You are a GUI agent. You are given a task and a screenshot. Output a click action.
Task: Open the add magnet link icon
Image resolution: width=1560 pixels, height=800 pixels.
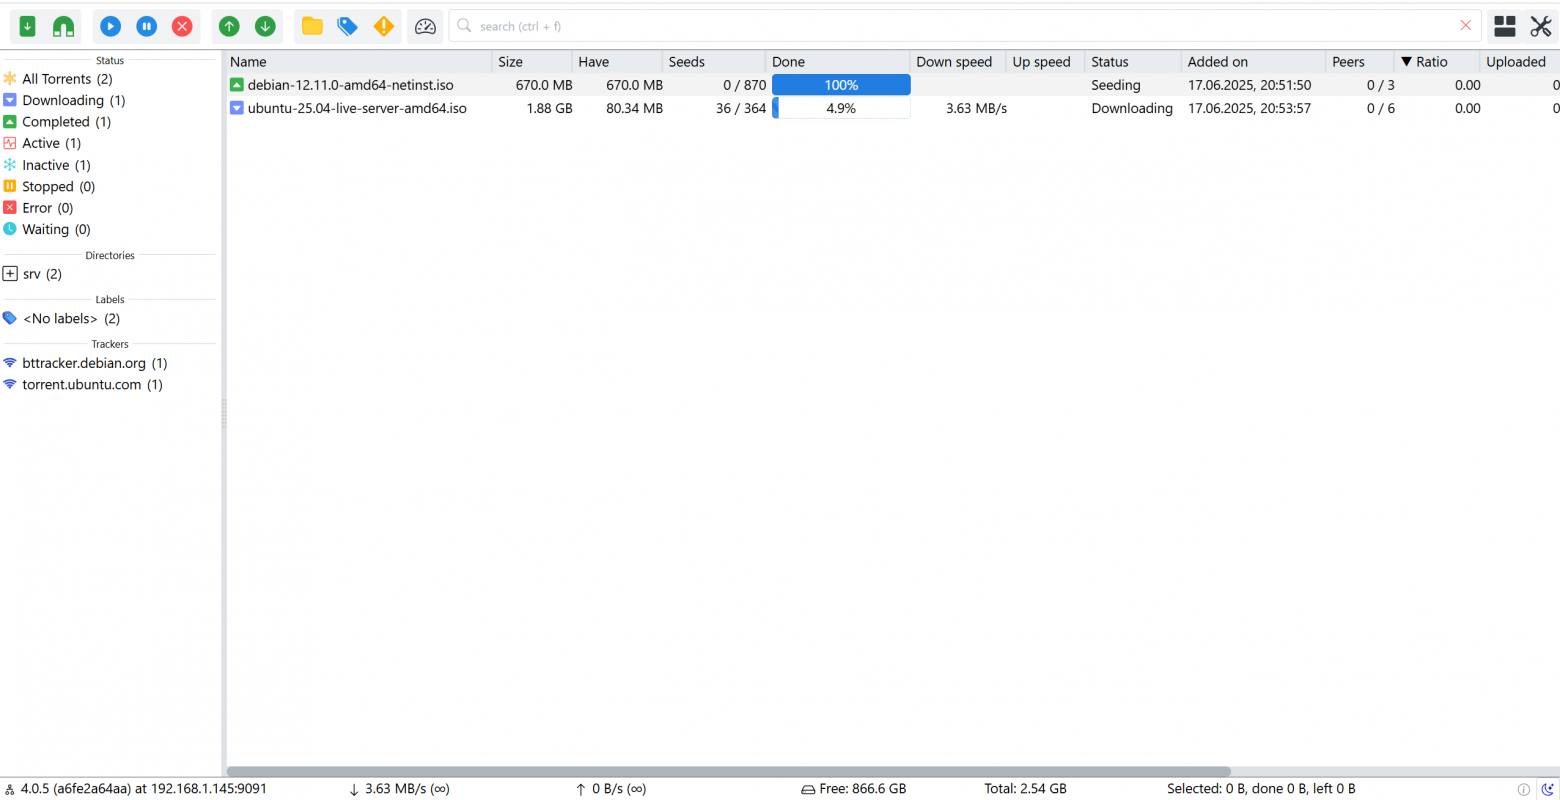coord(63,27)
